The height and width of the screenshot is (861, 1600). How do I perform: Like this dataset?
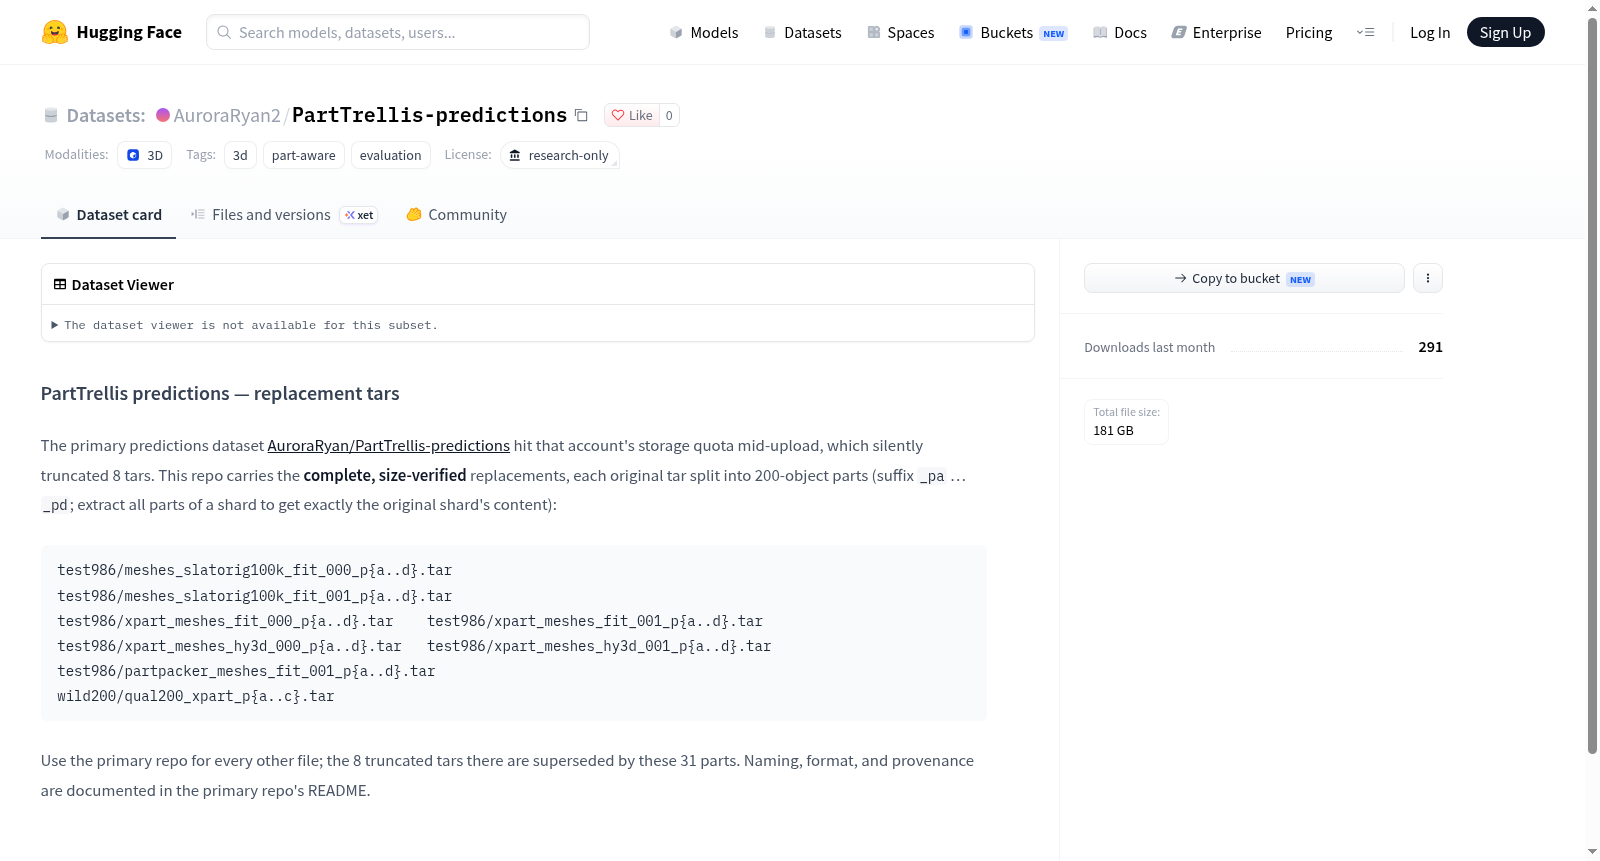click(x=632, y=115)
